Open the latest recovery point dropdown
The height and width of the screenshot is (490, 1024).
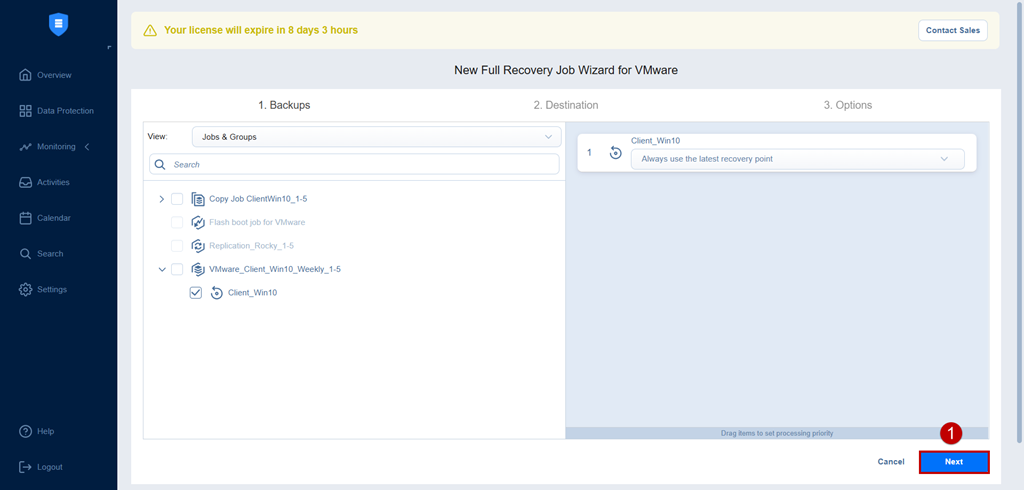tap(797, 159)
